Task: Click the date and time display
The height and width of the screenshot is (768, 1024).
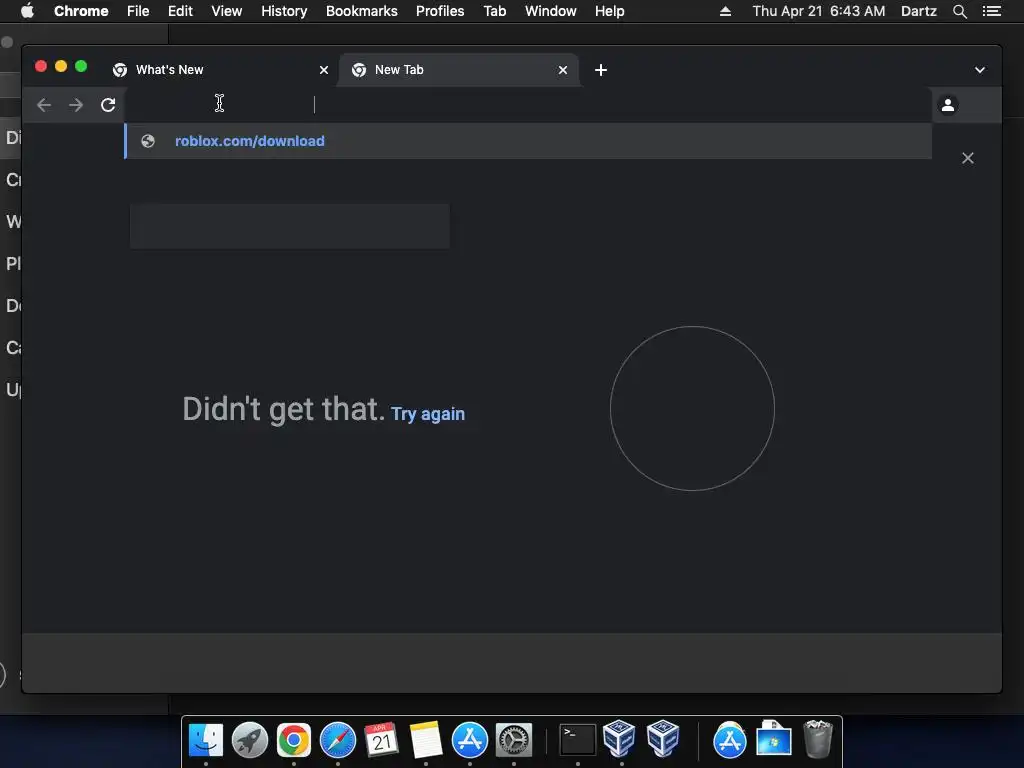Action: (818, 11)
